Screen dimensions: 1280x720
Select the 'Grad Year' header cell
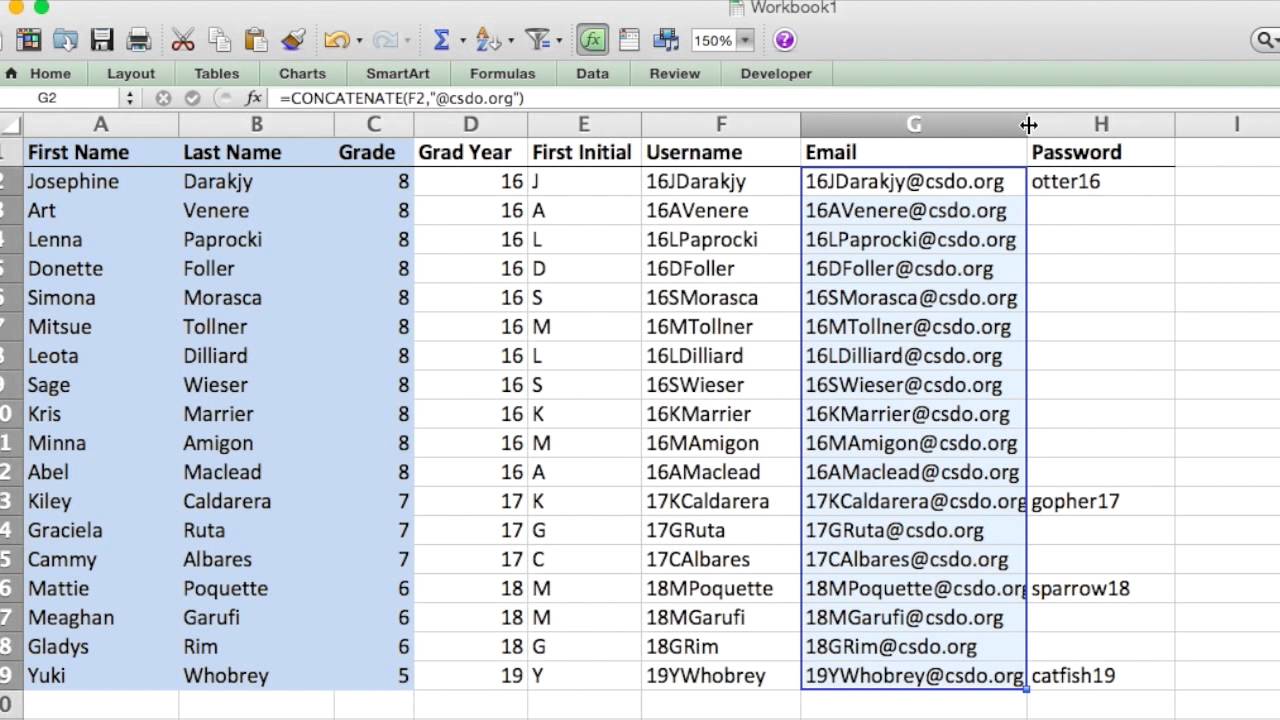(471, 152)
